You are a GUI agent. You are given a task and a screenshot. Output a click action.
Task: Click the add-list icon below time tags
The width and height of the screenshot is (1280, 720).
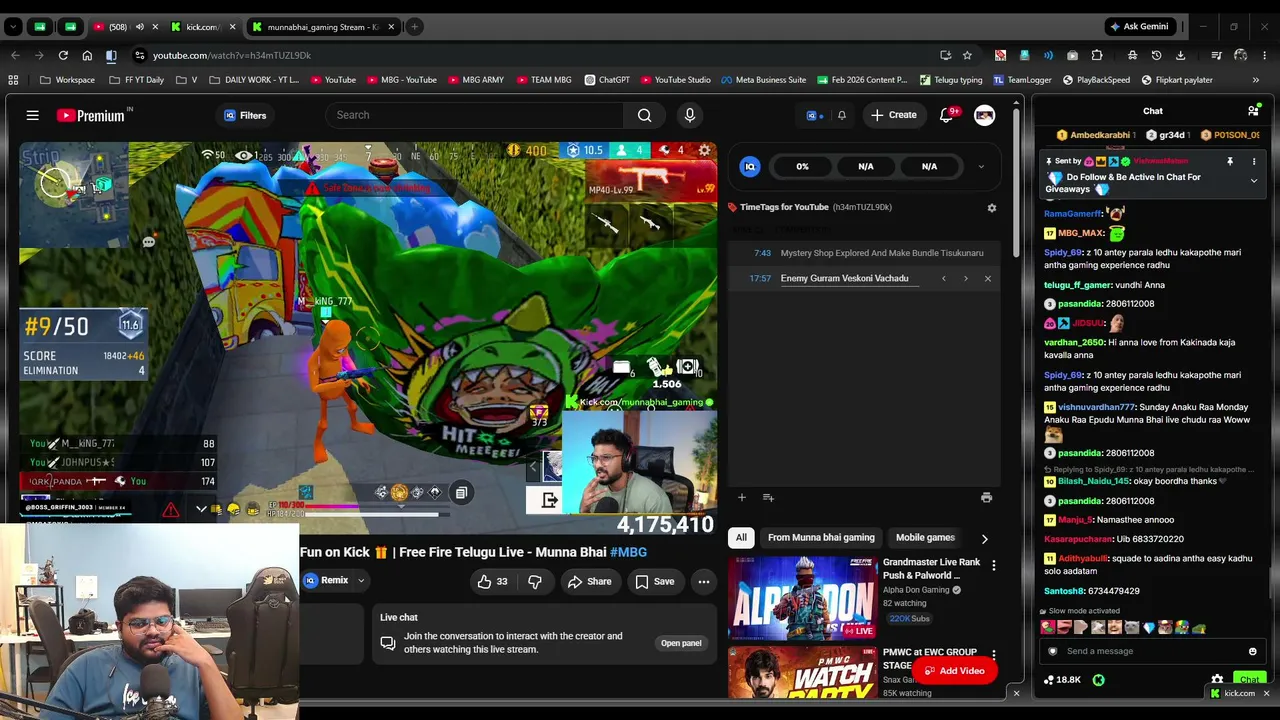coord(768,497)
